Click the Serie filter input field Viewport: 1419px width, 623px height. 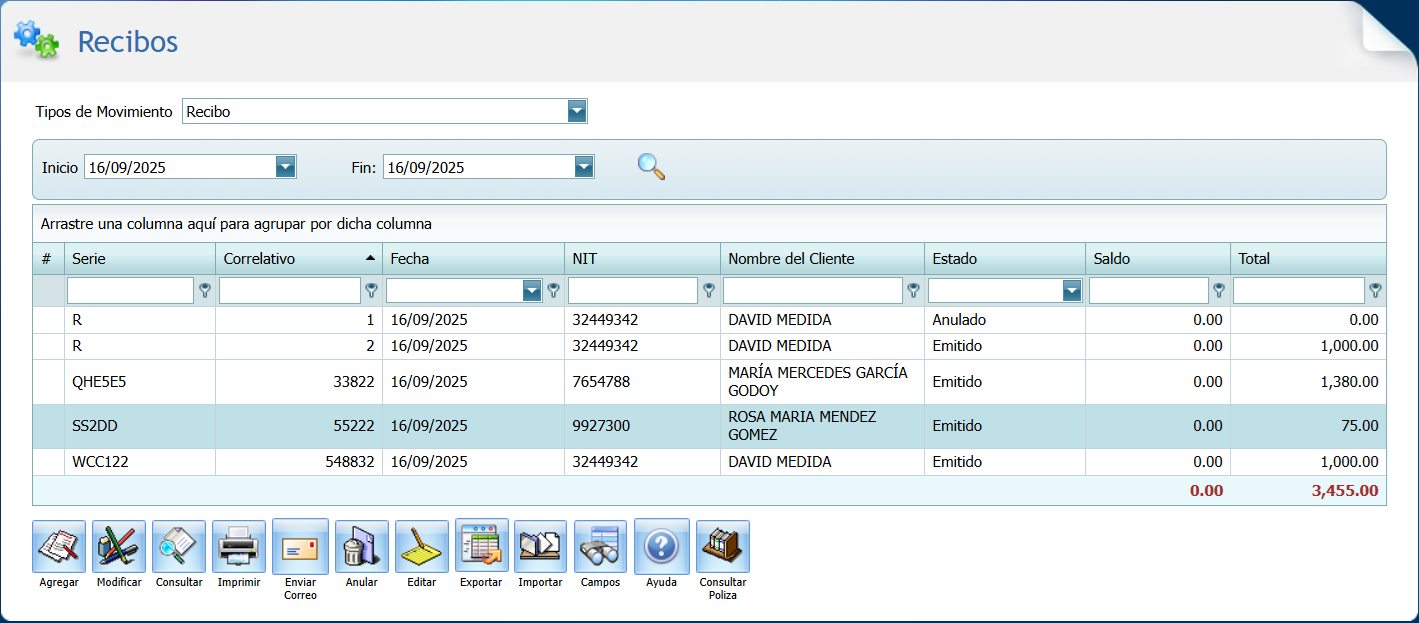click(x=130, y=291)
